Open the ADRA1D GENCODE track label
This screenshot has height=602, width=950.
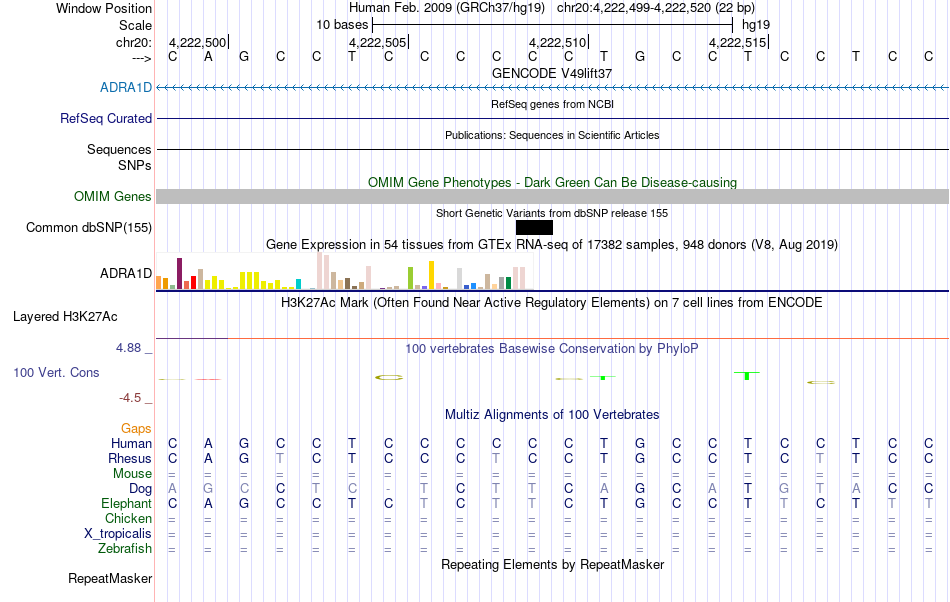pyautogui.click(x=126, y=87)
